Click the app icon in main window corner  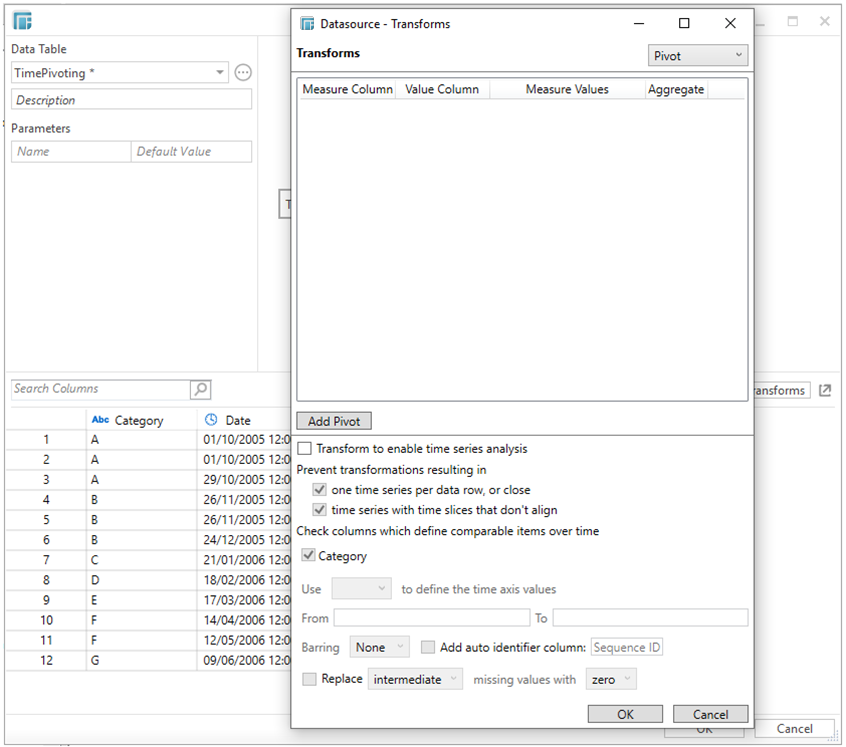point(23,21)
